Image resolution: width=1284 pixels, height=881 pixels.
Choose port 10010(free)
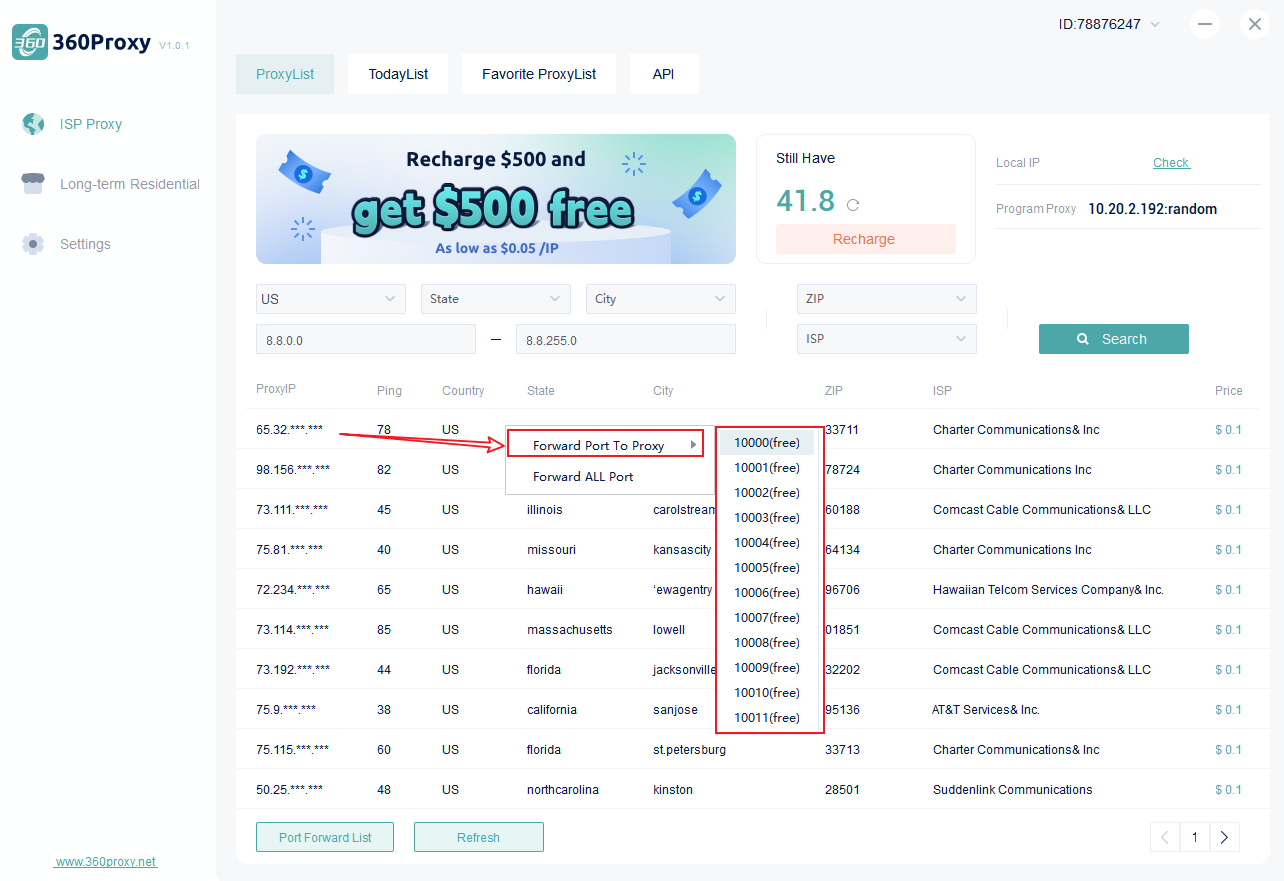click(767, 692)
